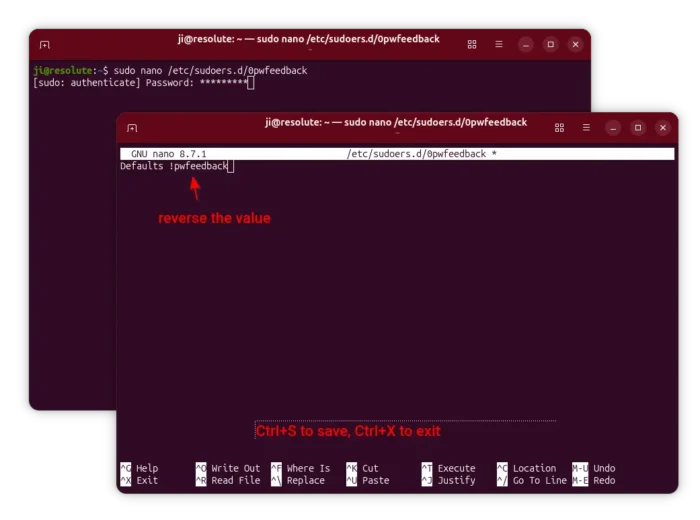Open a new tab in the front nano terminal
Screen dimensions: 700x520
(132, 128)
